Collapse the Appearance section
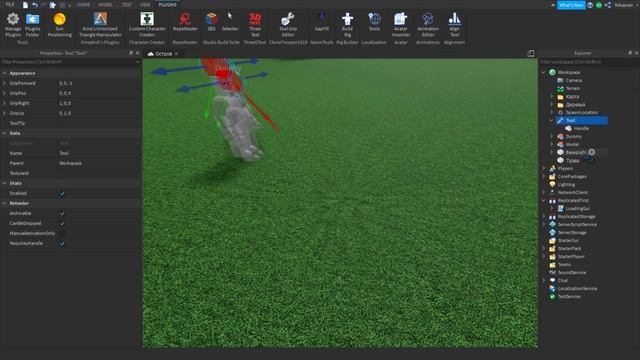Screen dimensions: 640x360 click(4, 73)
